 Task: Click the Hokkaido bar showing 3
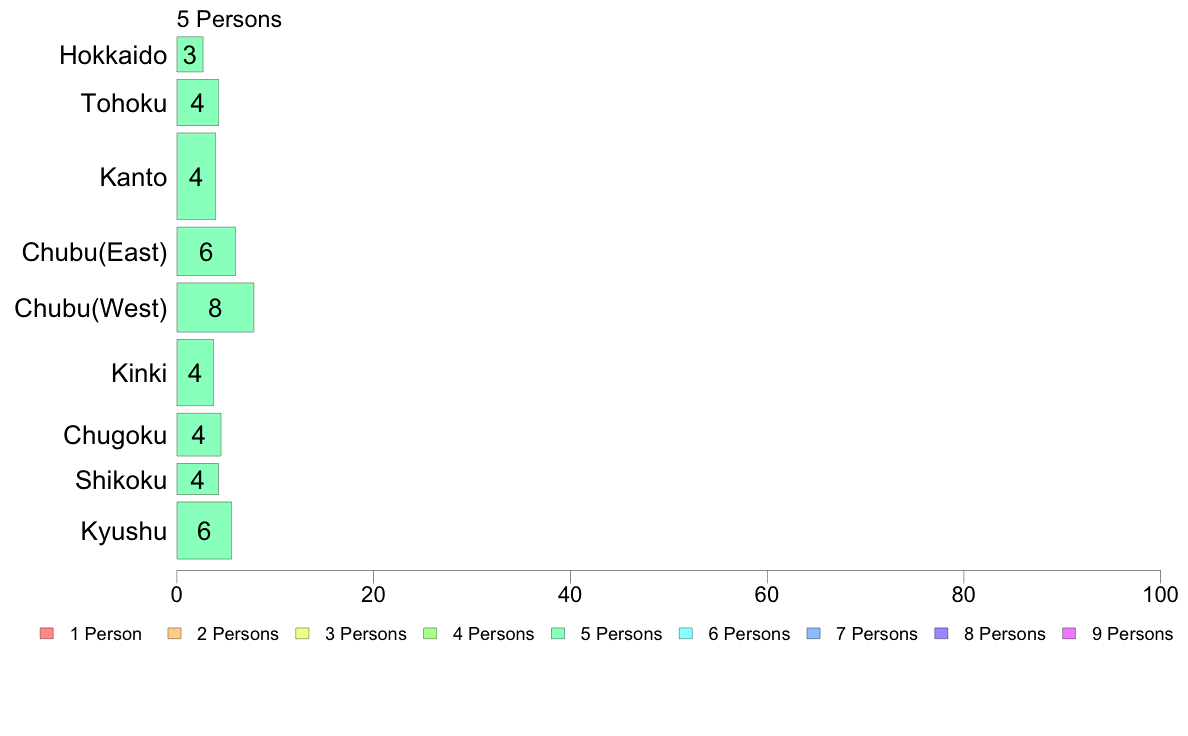point(189,55)
